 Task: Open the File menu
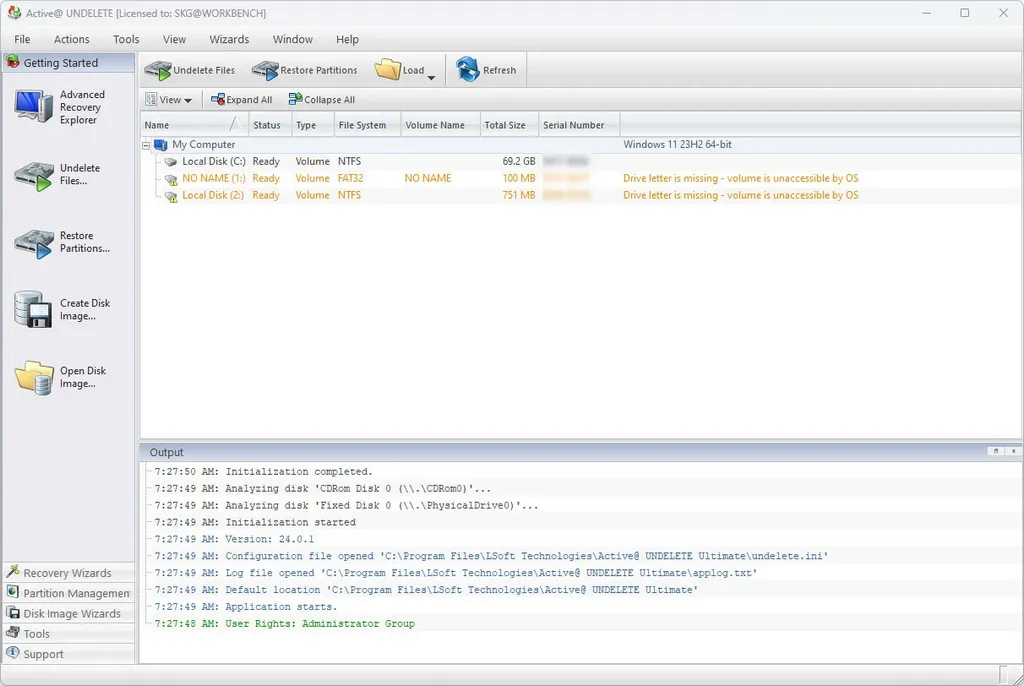[22, 39]
